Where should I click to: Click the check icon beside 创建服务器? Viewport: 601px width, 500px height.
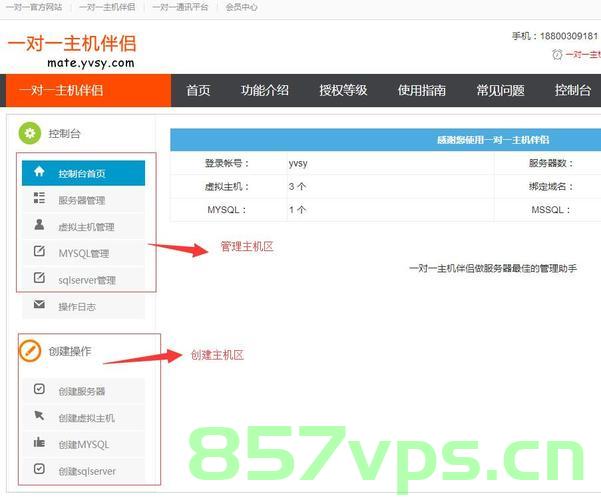[39, 389]
